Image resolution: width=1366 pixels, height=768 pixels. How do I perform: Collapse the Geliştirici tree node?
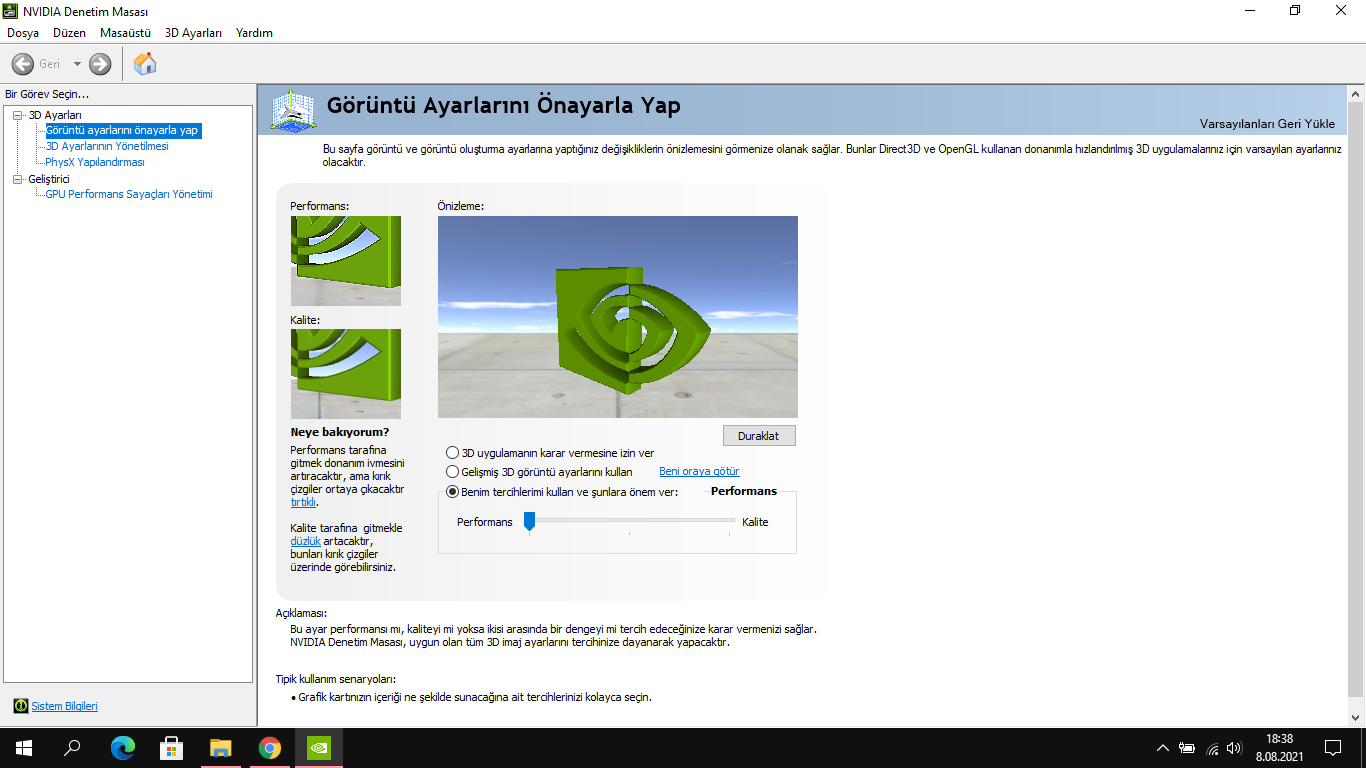pos(18,179)
